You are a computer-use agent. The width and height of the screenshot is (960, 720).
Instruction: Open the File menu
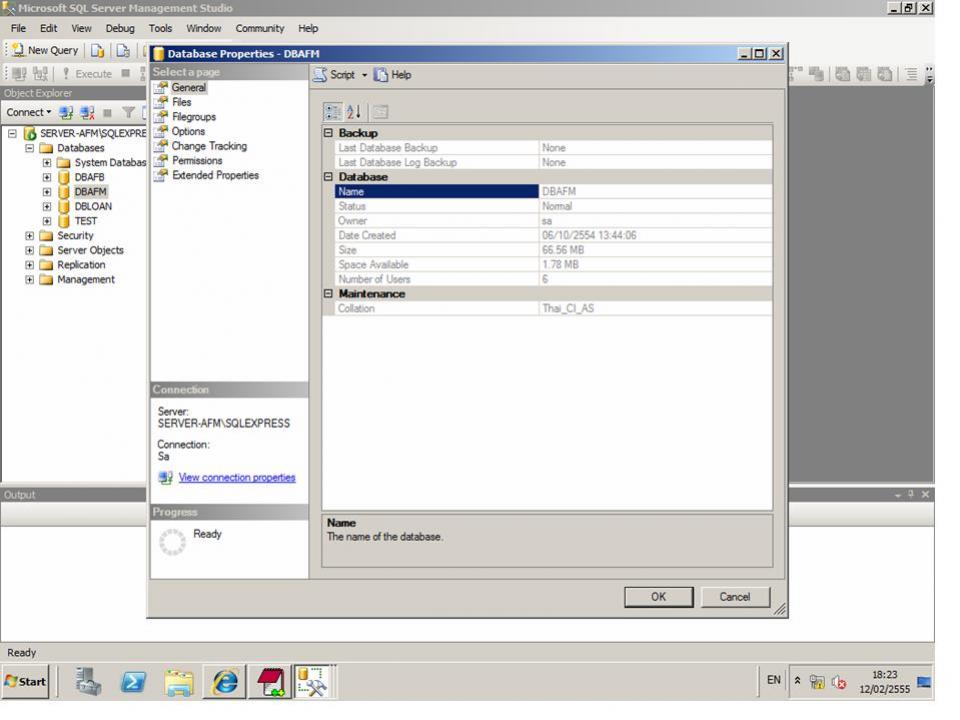click(x=18, y=28)
